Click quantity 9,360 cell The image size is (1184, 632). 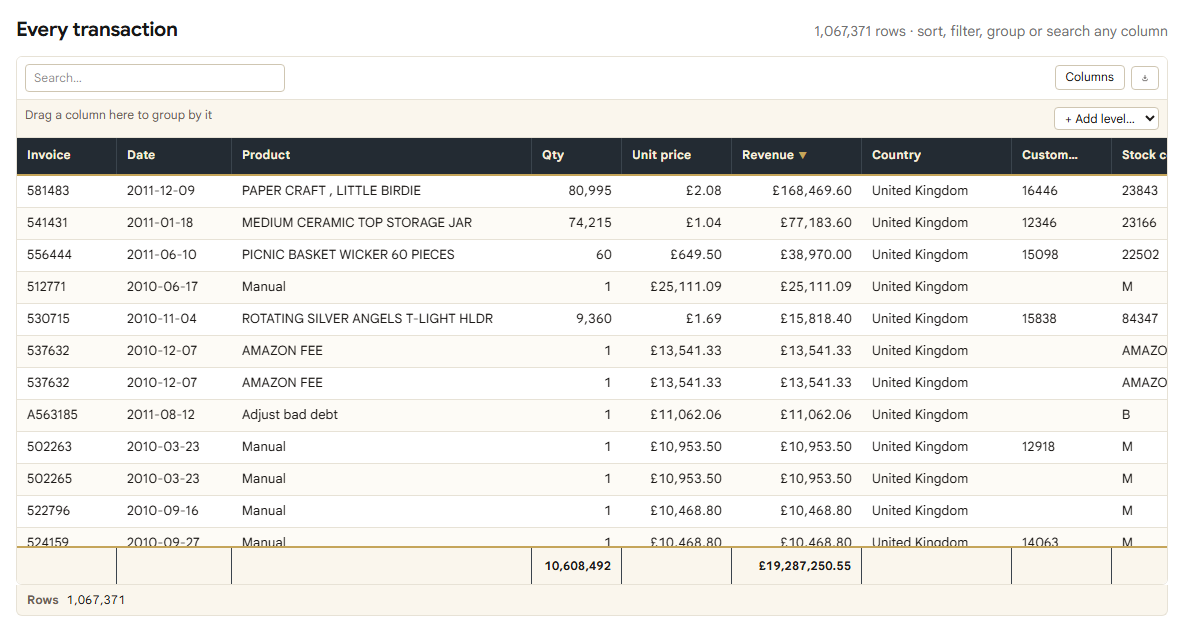(576, 319)
